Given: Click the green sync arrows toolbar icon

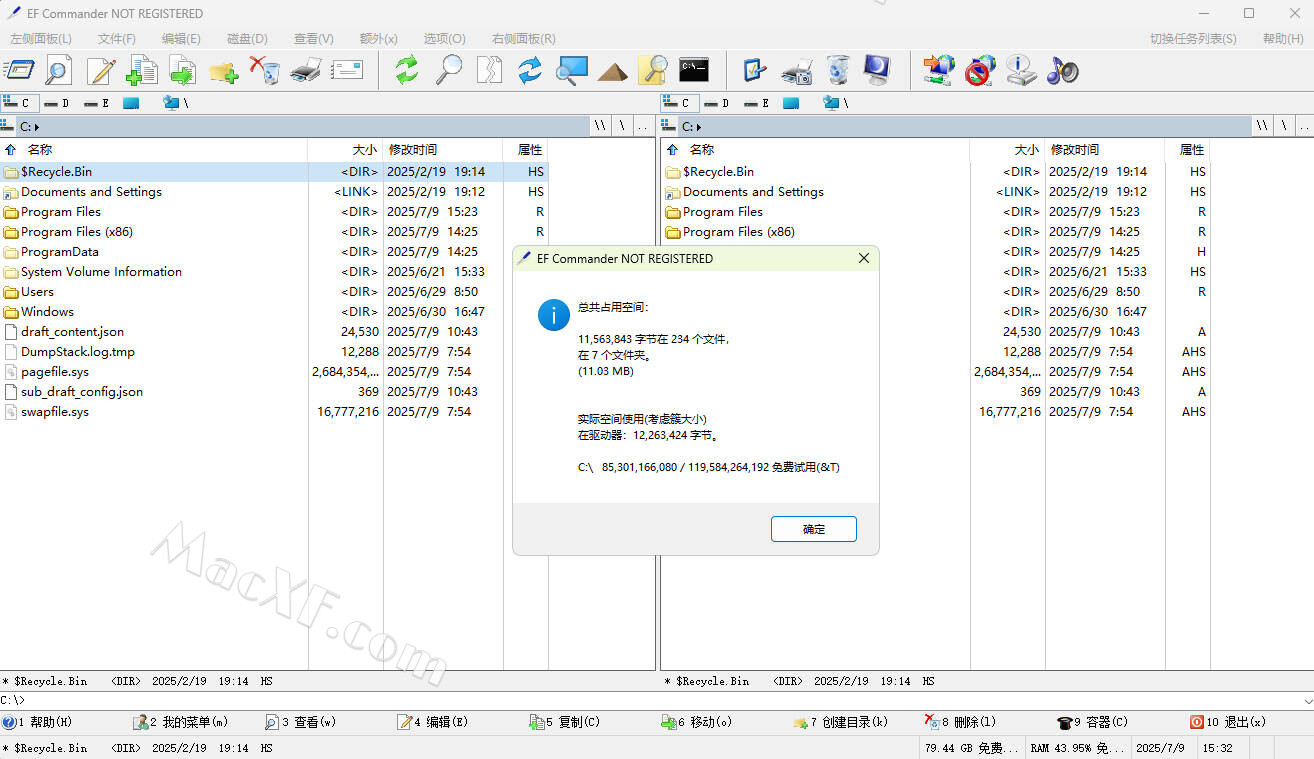Looking at the screenshot, I should pos(406,70).
